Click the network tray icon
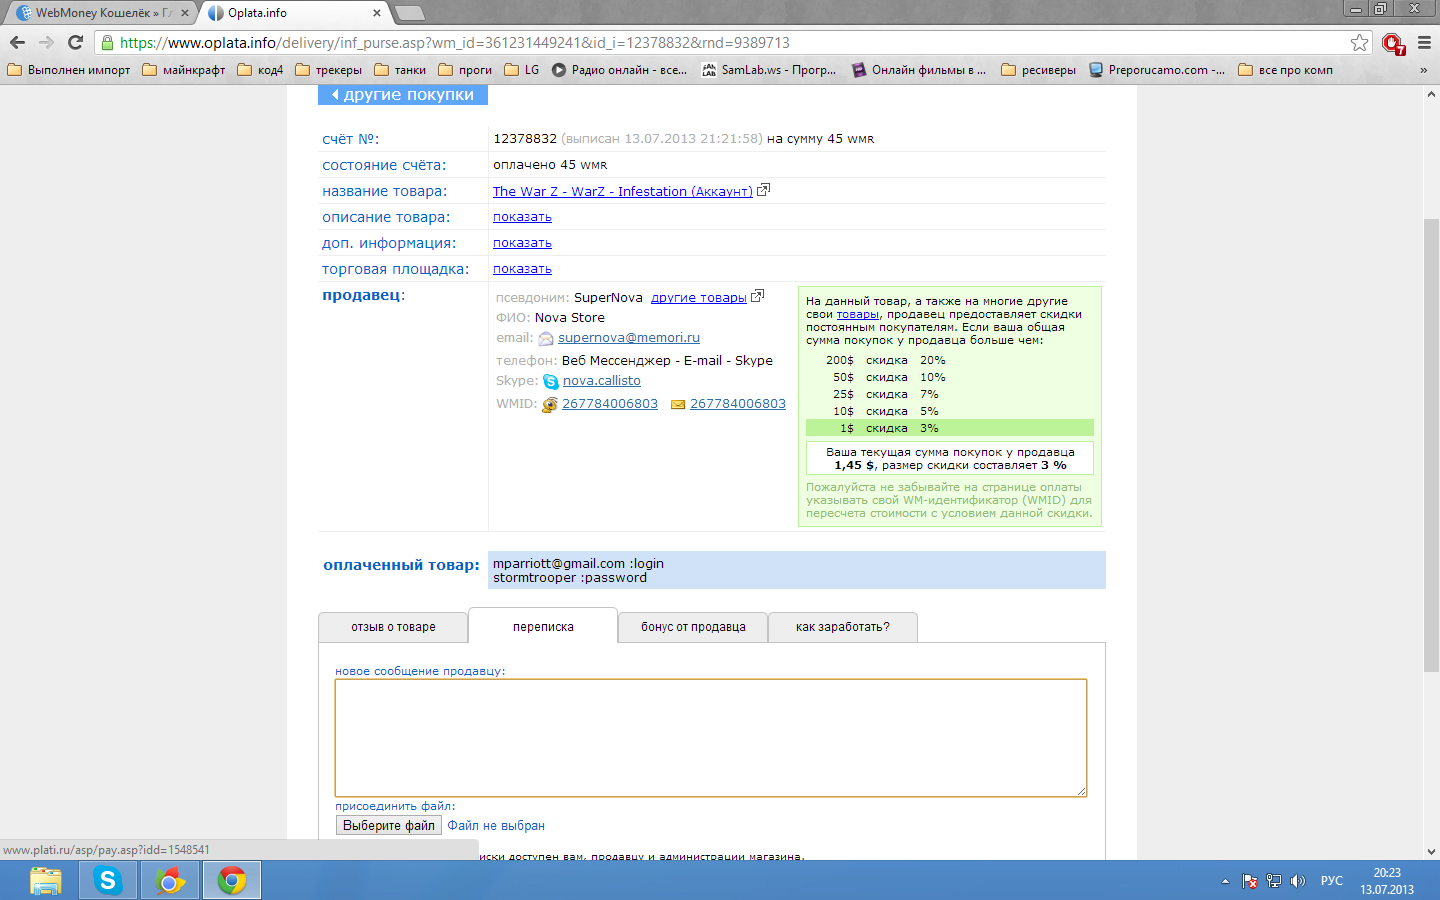This screenshot has height=900, width=1440. (x=1274, y=881)
